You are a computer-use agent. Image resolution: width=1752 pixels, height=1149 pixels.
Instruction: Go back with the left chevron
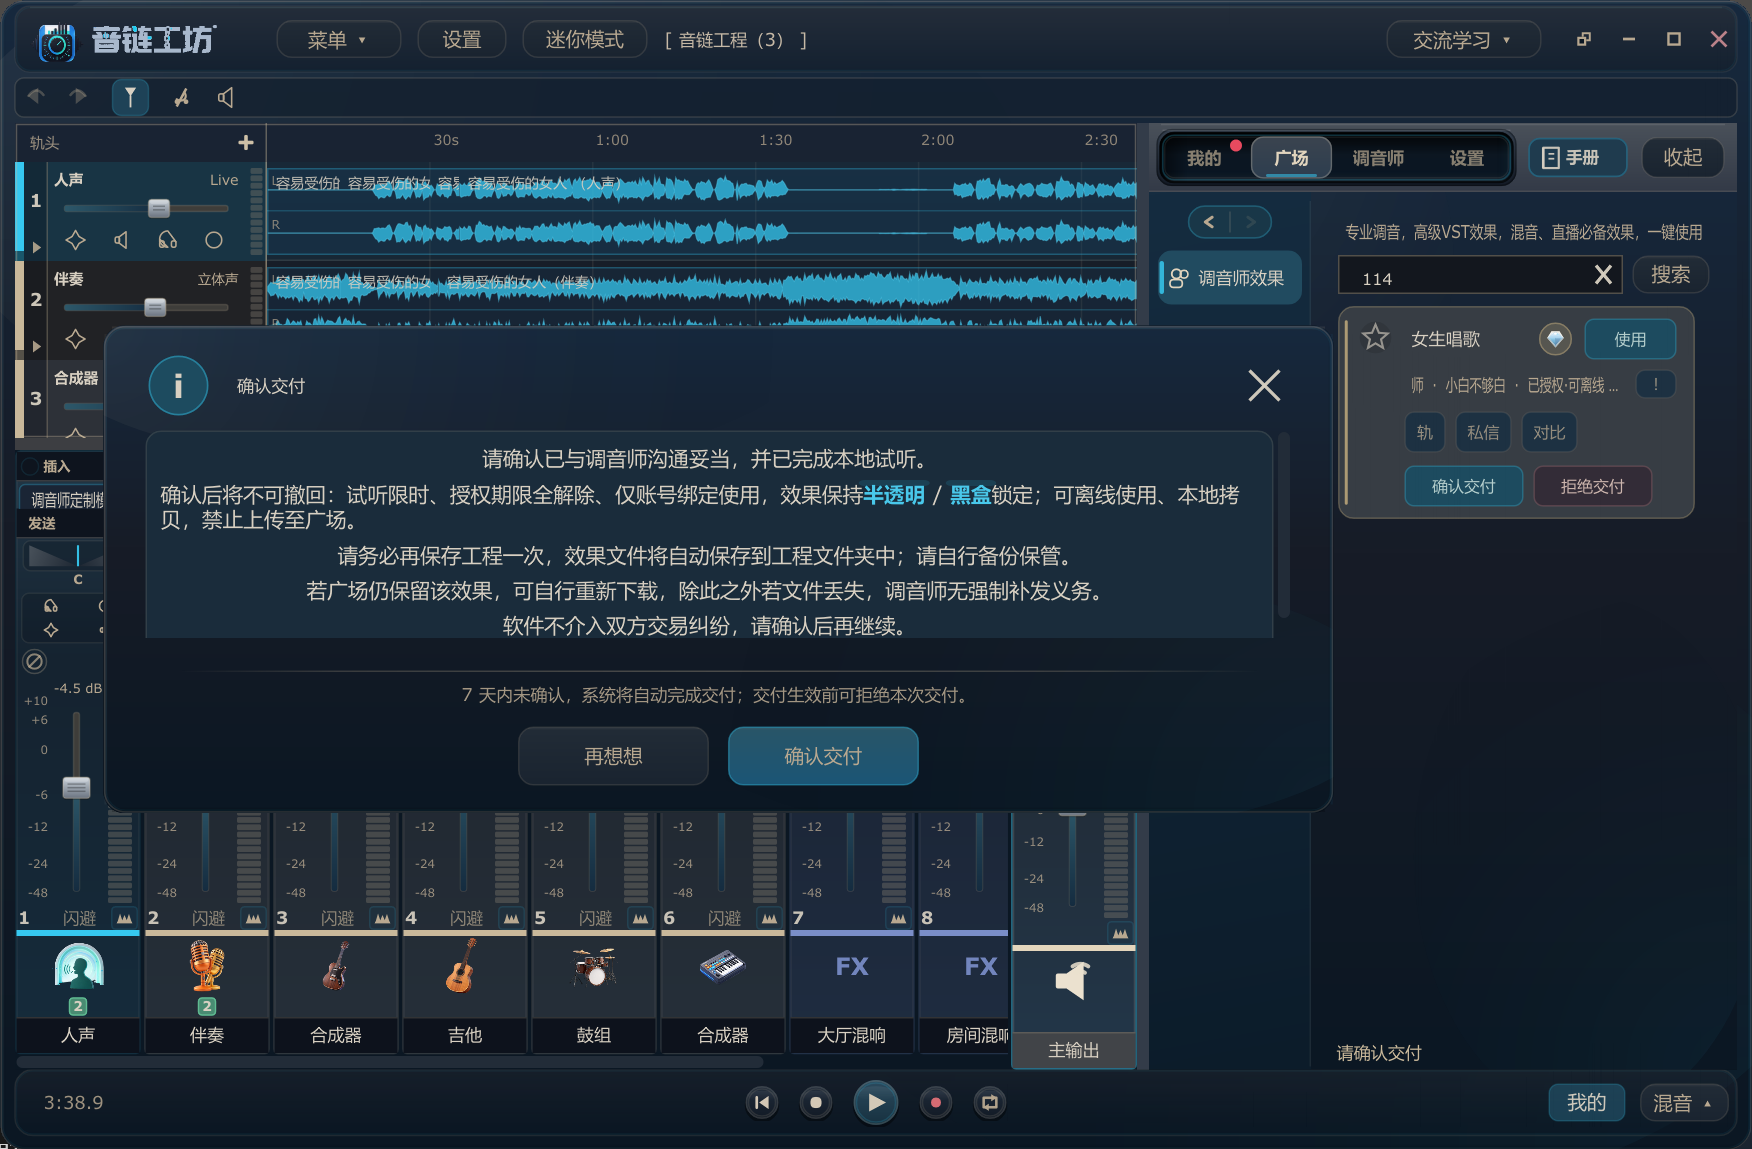[x=1209, y=222]
